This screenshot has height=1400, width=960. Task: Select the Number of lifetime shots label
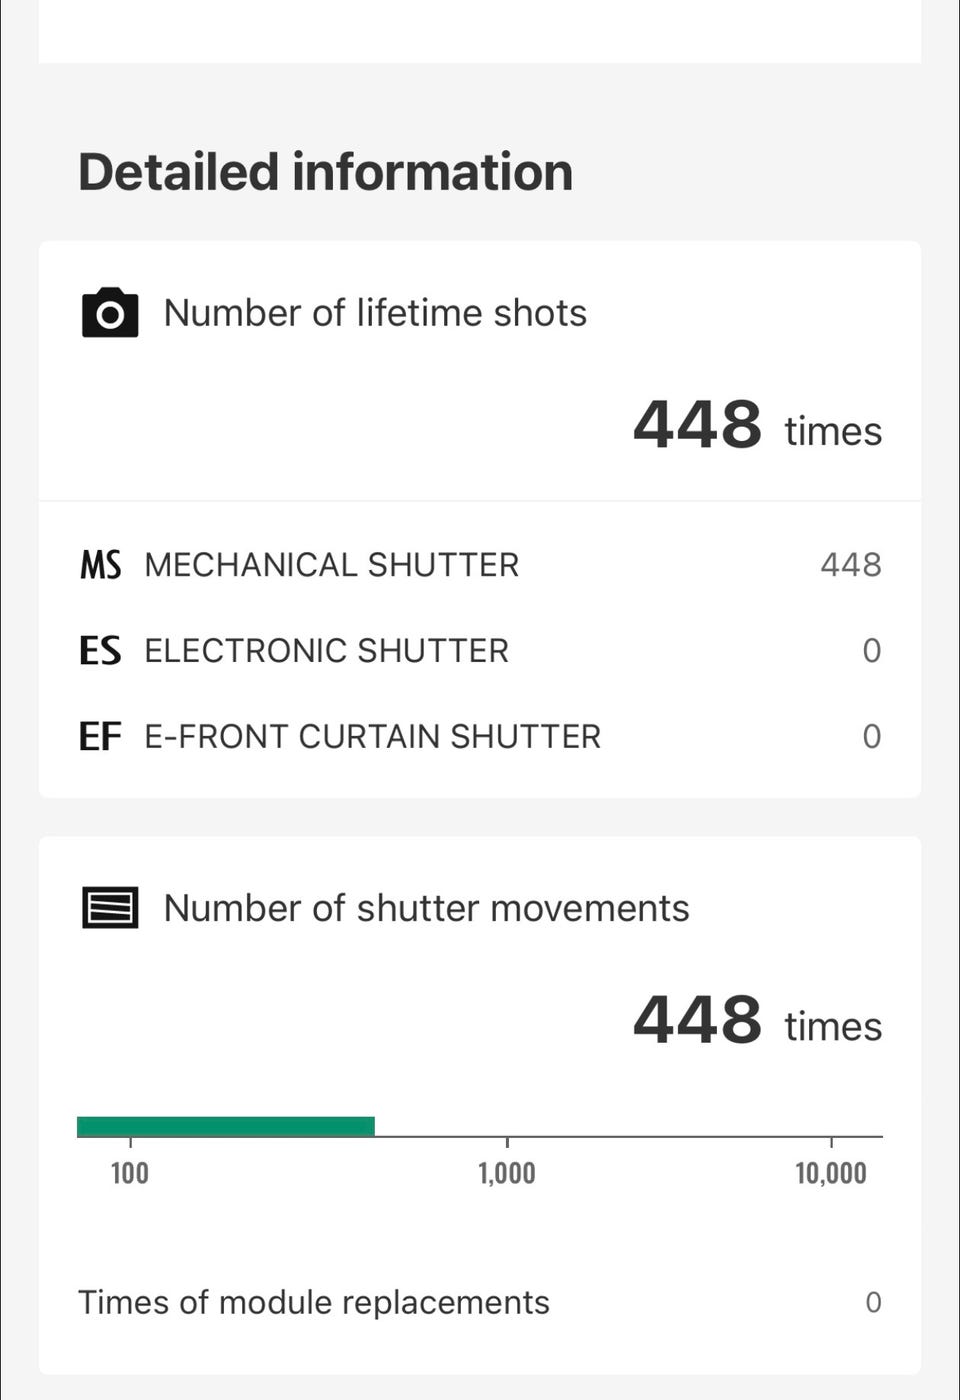(x=375, y=313)
